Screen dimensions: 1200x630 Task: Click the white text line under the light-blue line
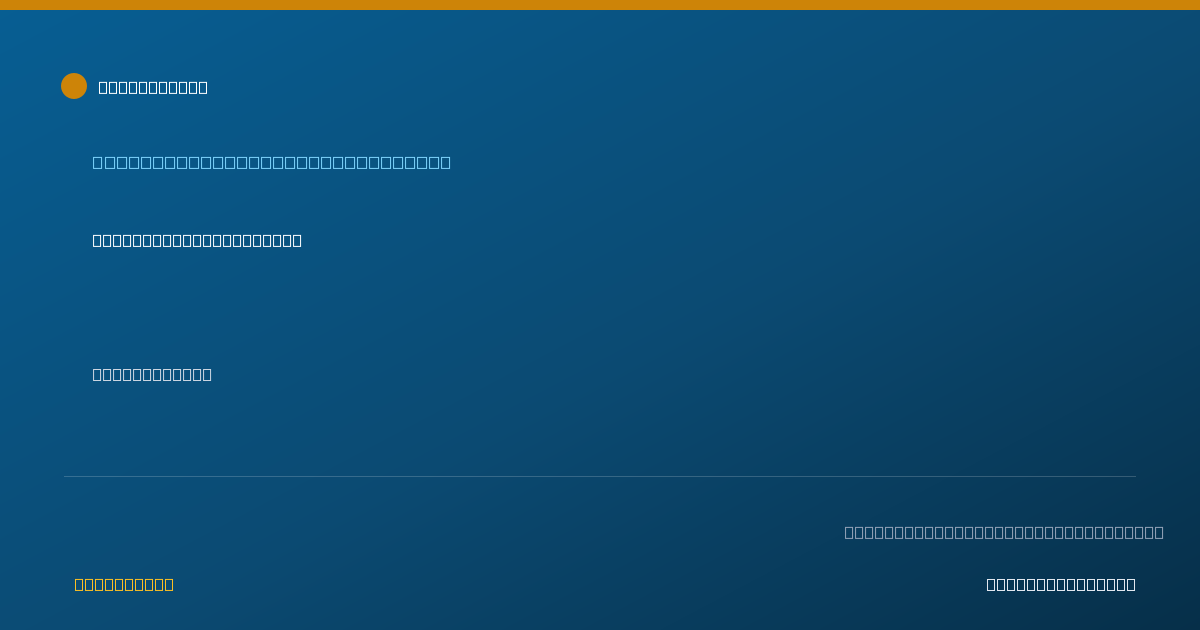[x=197, y=240]
